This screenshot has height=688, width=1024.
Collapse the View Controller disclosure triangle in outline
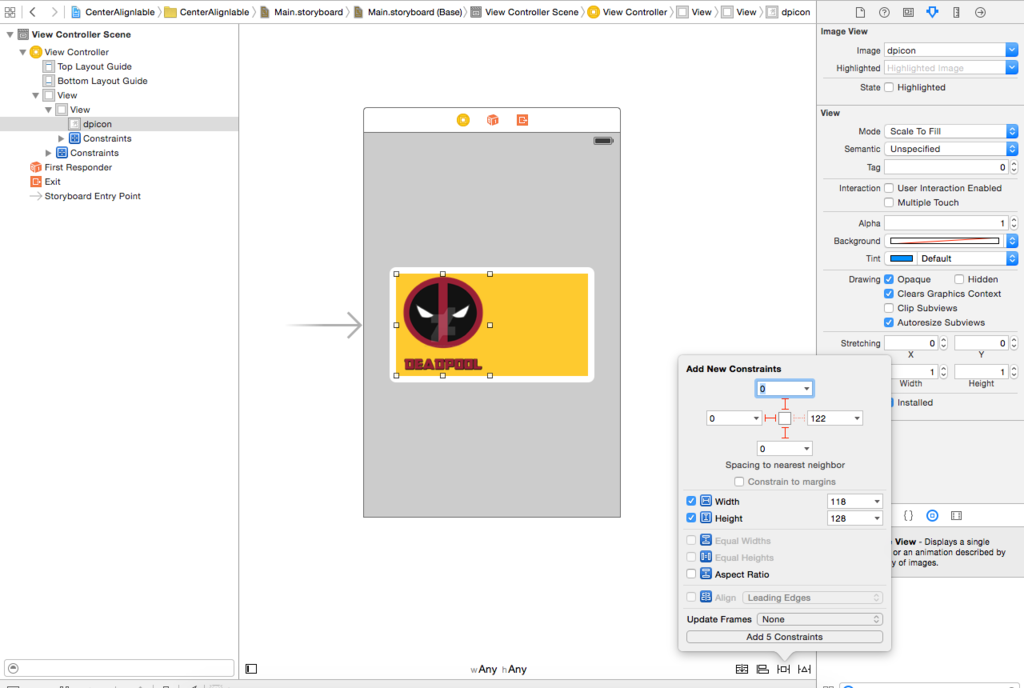coord(23,52)
